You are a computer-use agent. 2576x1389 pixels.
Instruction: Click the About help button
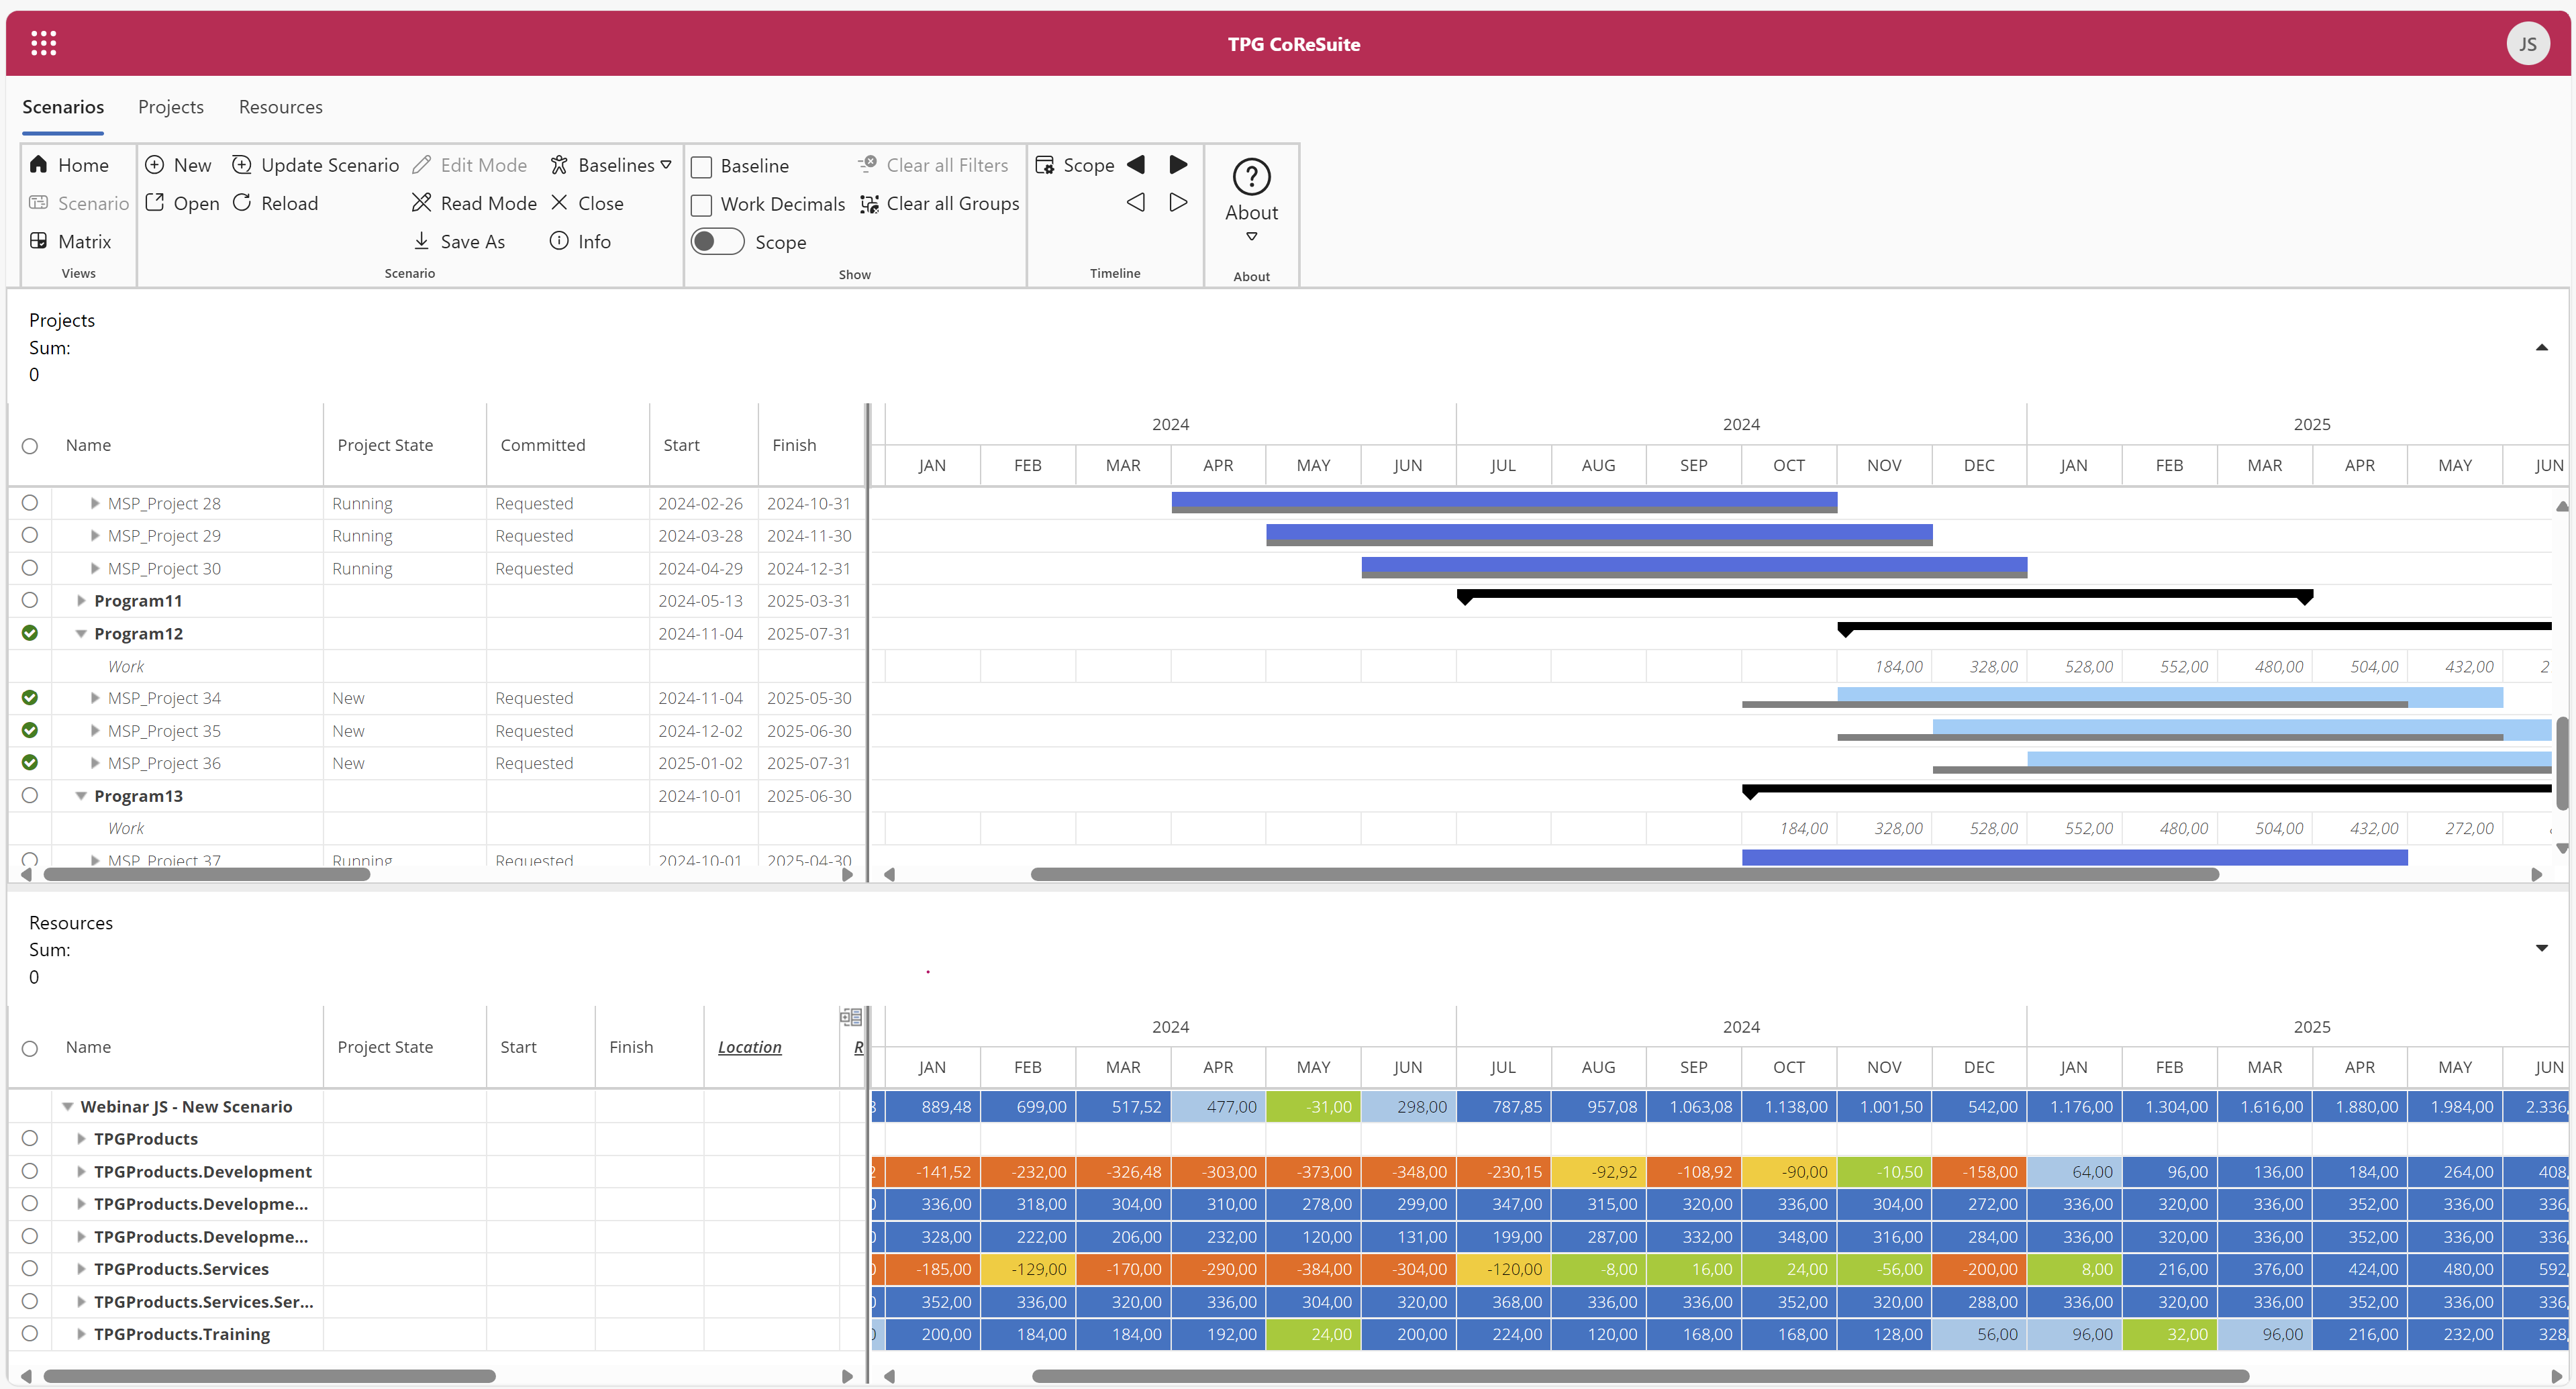[x=1251, y=177]
